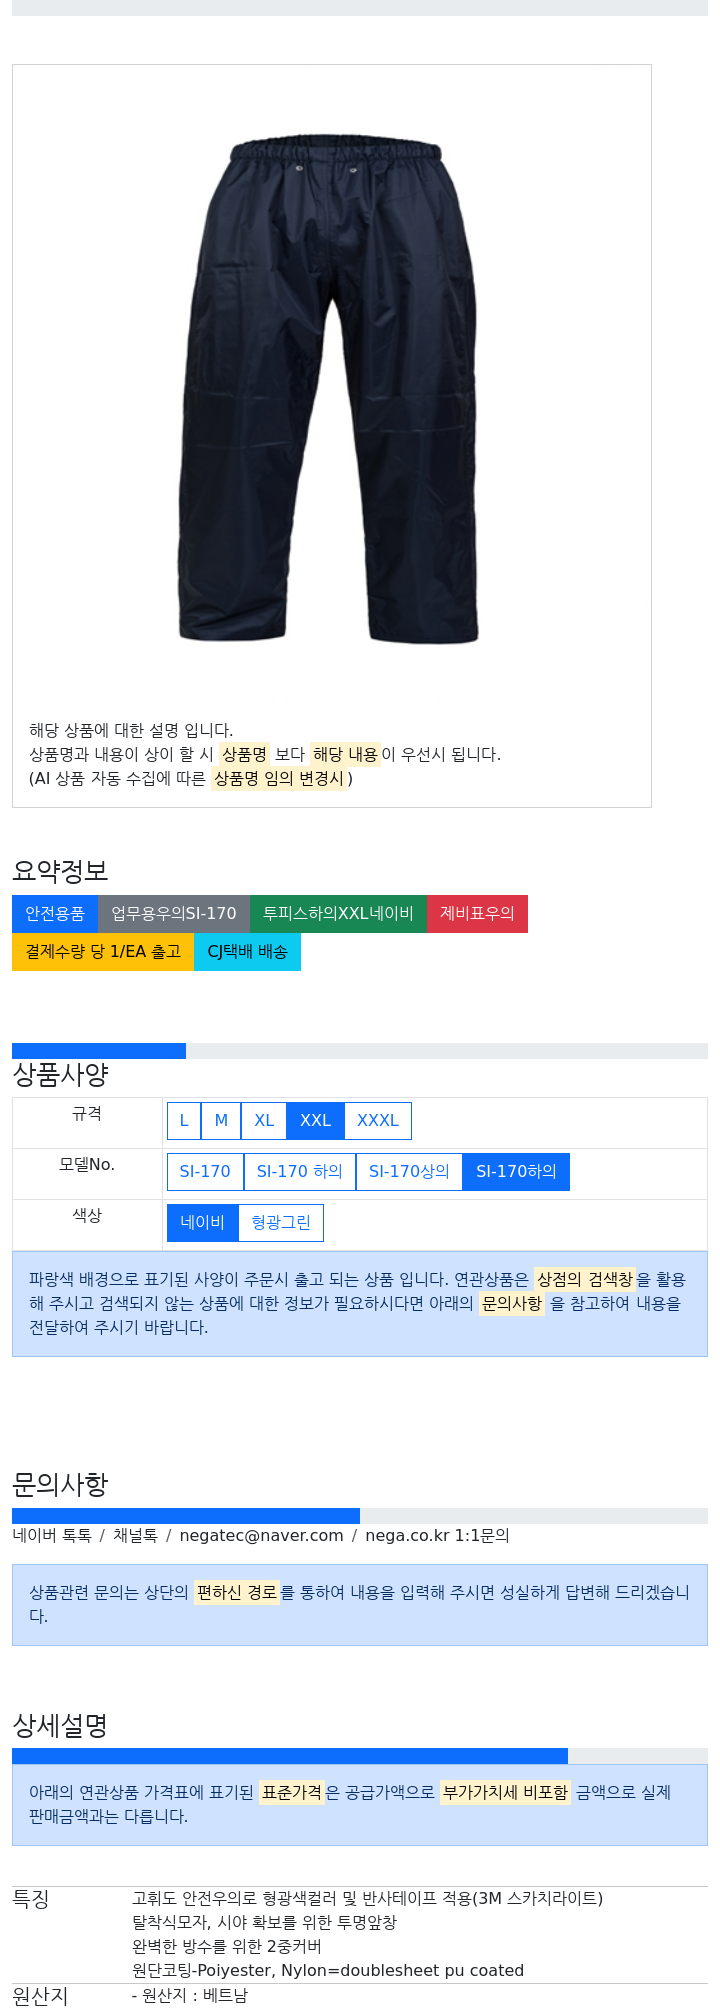Select highlighted model SI-170하의

(x=516, y=1172)
